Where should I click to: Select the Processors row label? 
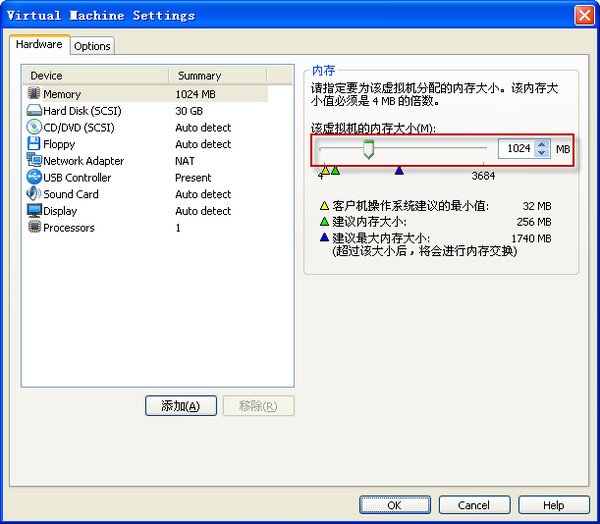pyautogui.click(x=69, y=228)
